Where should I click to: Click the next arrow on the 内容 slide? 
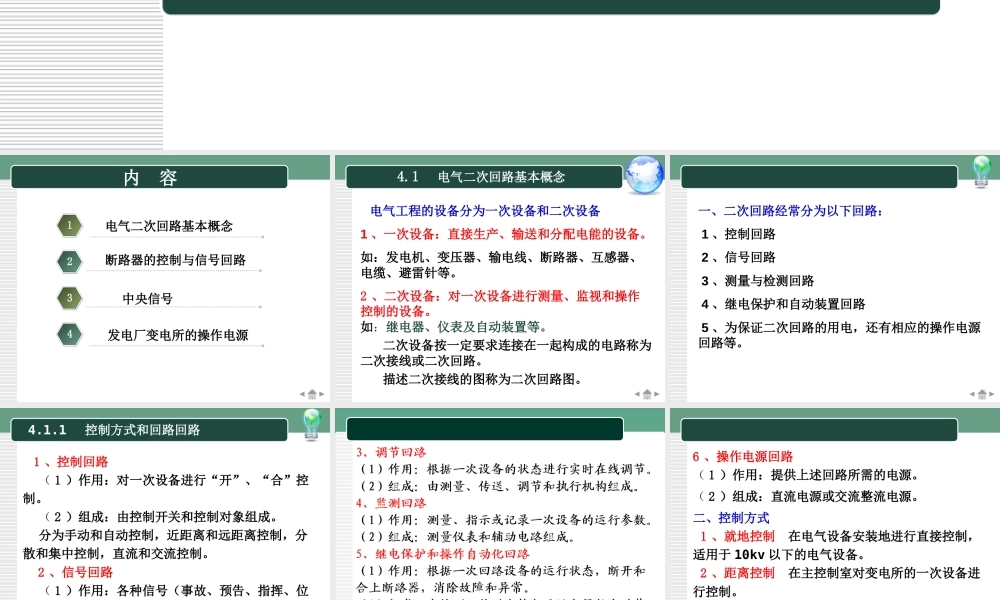click(321, 394)
